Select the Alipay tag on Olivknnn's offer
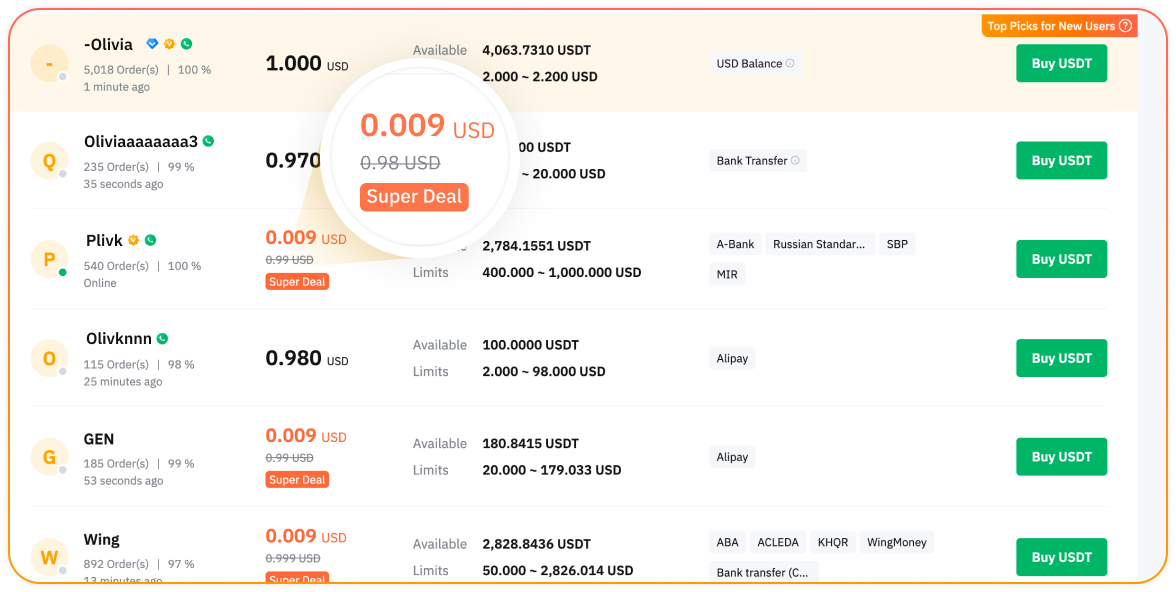This screenshot has width=1176, height=592. pyautogui.click(x=732, y=358)
